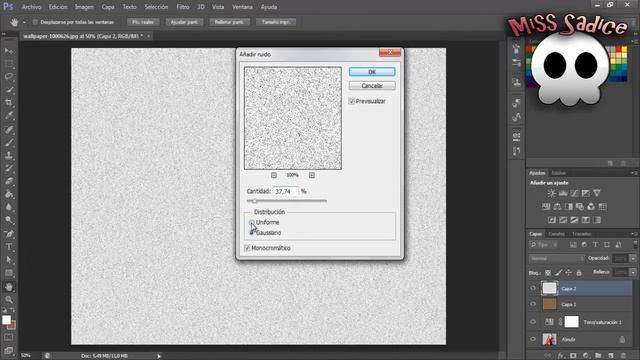Click Cancelar in the noise dialog
The height and width of the screenshot is (360, 640).
coord(372,86)
